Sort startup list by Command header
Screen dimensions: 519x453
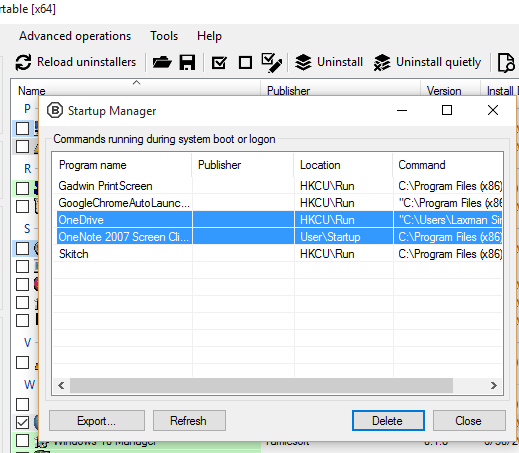448,165
